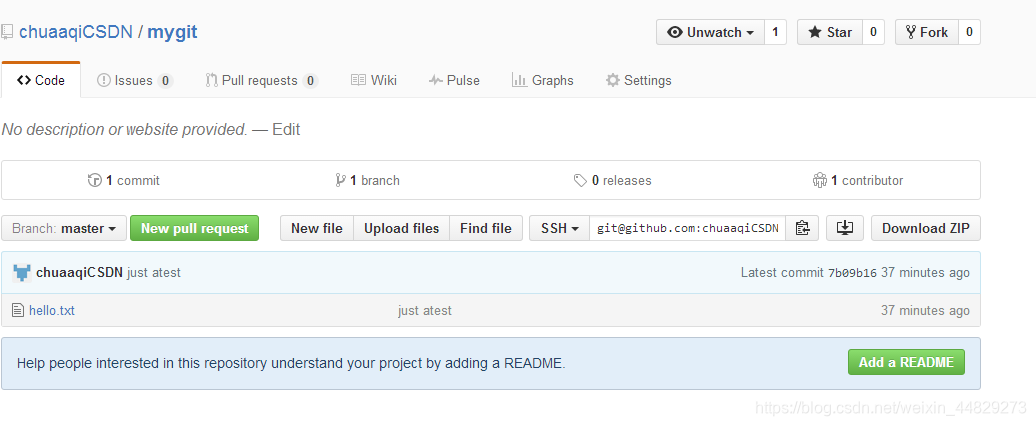Click the star icon on Star button
Image resolution: width=1036 pixels, height=426 pixels.
click(815, 32)
